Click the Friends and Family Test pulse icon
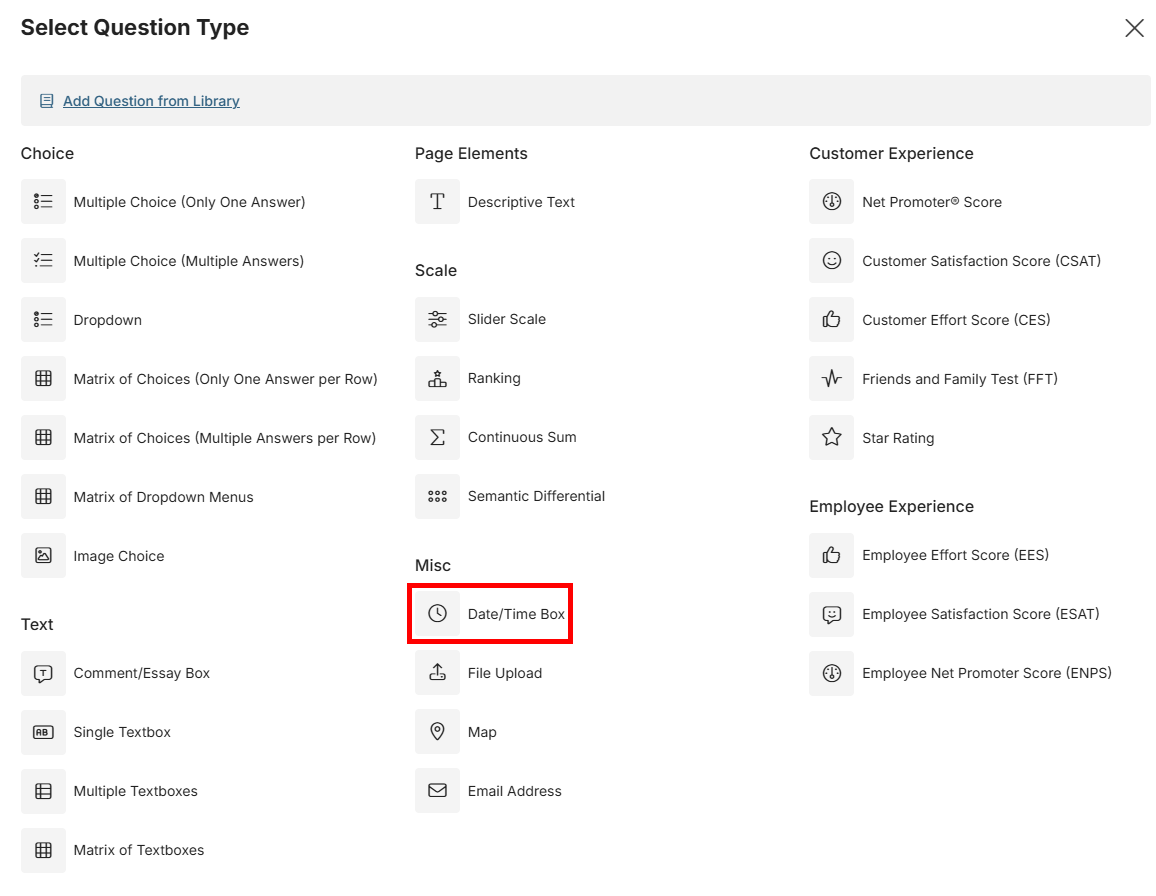Viewport: 1156px width, 896px height. (832, 378)
